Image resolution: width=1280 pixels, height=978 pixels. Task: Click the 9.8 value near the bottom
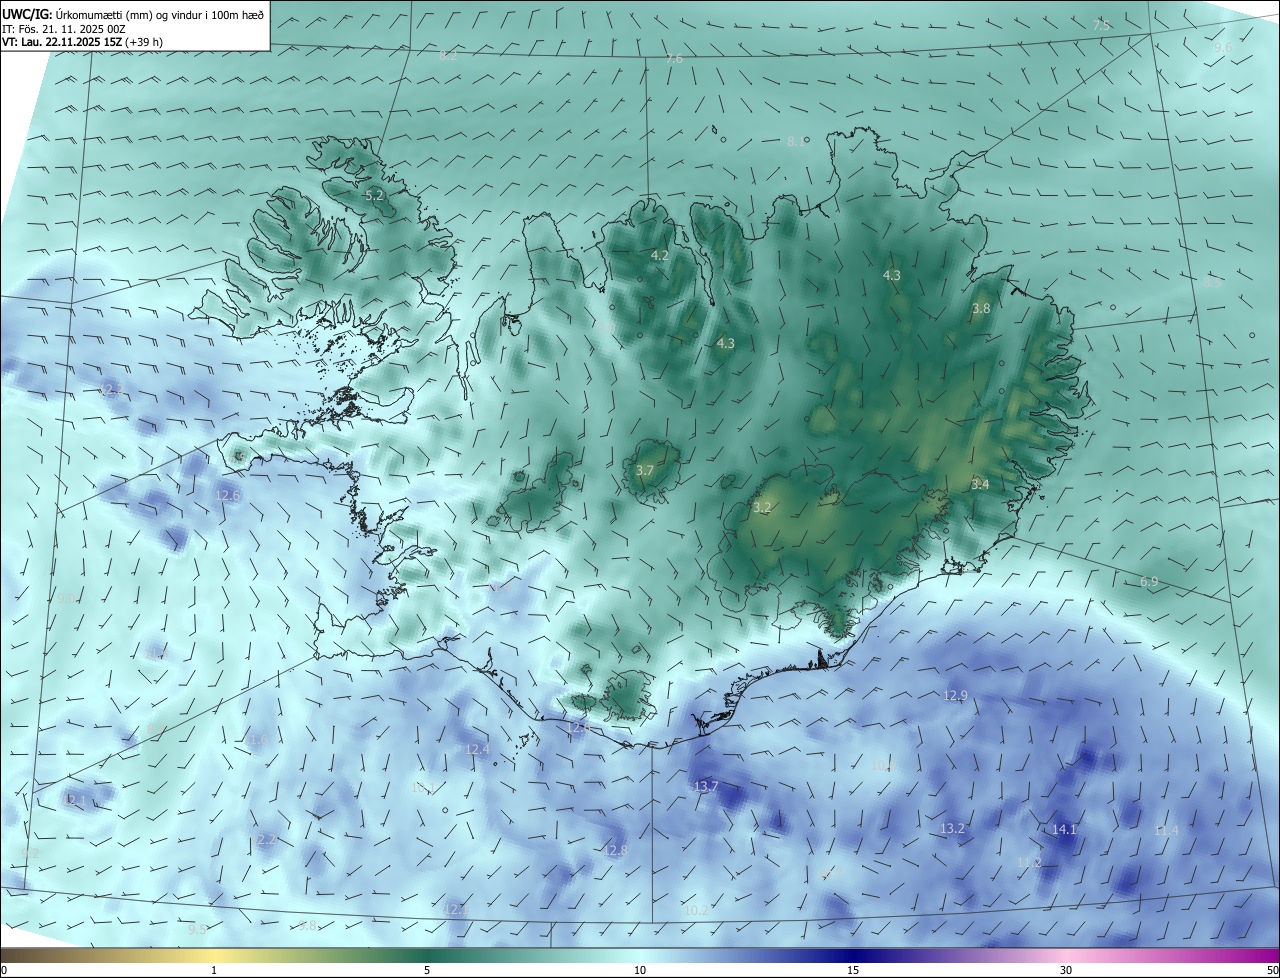tap(307, 926)
